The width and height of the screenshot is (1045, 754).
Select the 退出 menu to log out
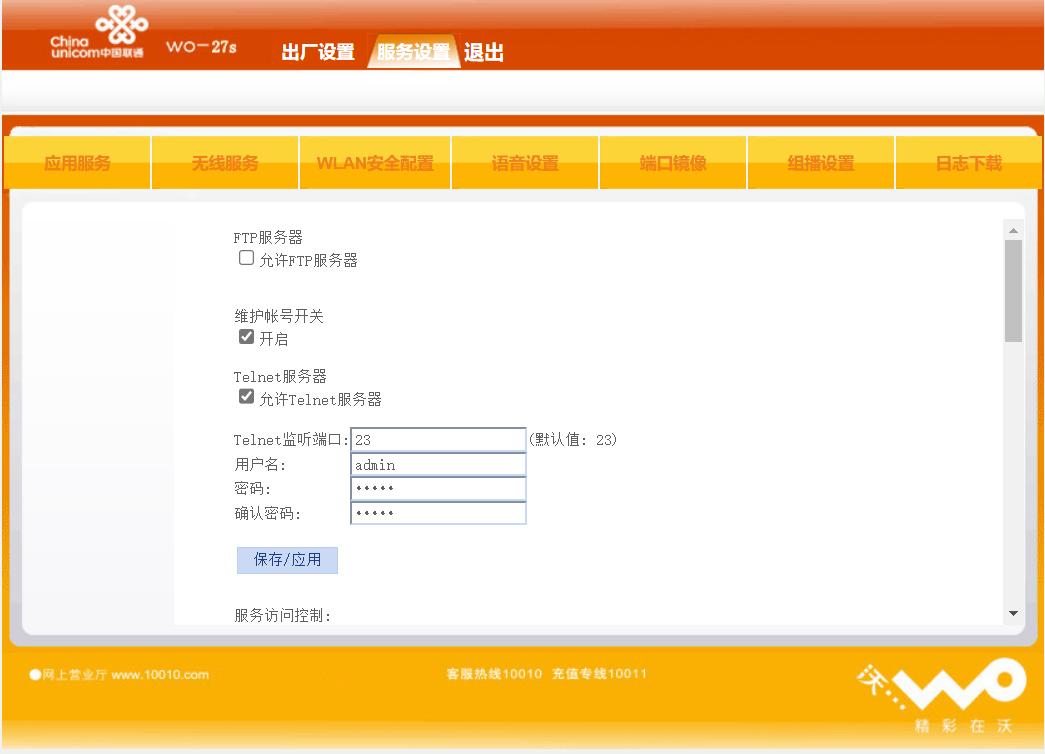483,51
